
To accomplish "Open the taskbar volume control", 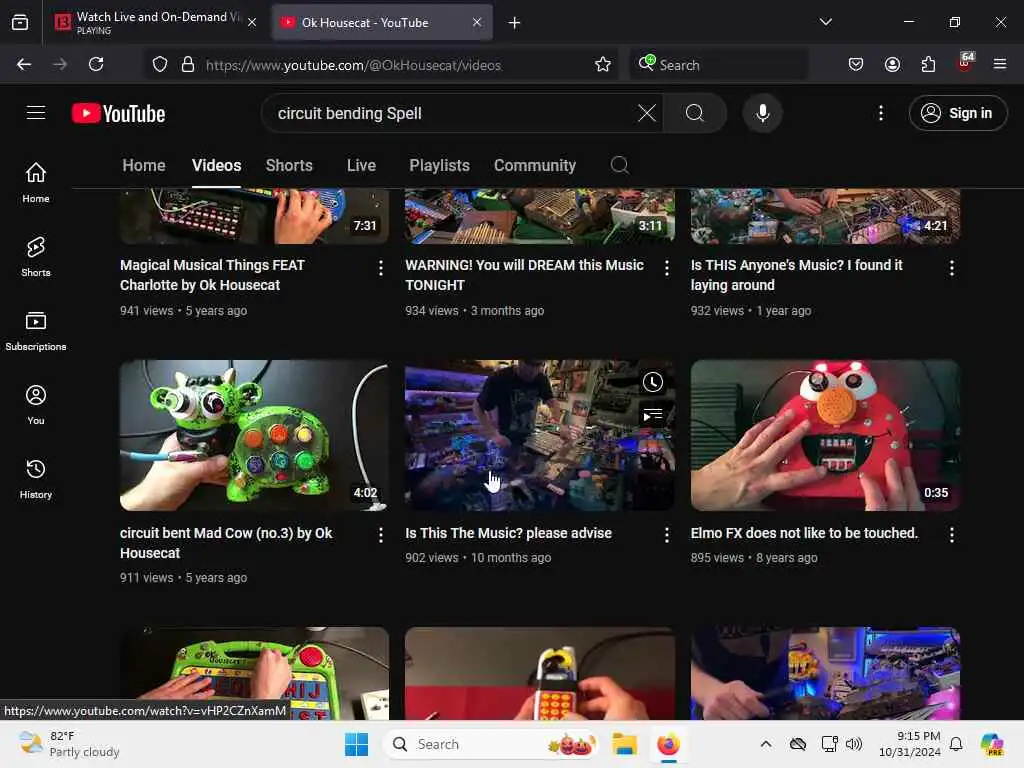I will coord(854,744).
